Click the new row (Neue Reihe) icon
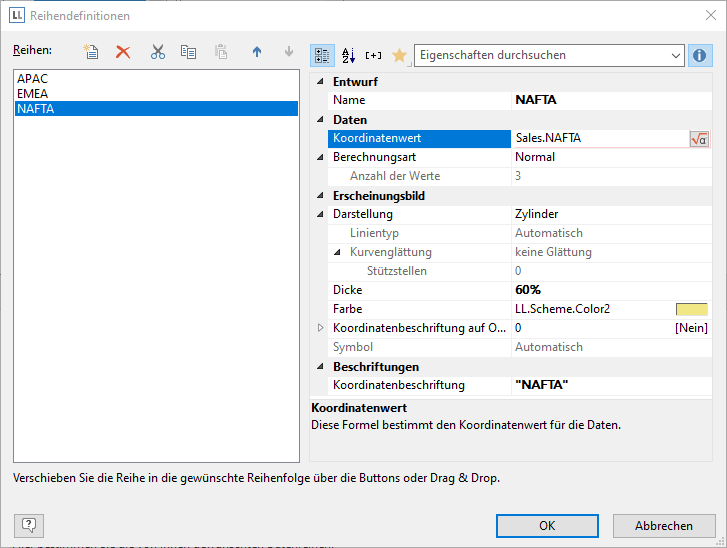Viewport: 727px width, 548px height. tap(91, 52)
